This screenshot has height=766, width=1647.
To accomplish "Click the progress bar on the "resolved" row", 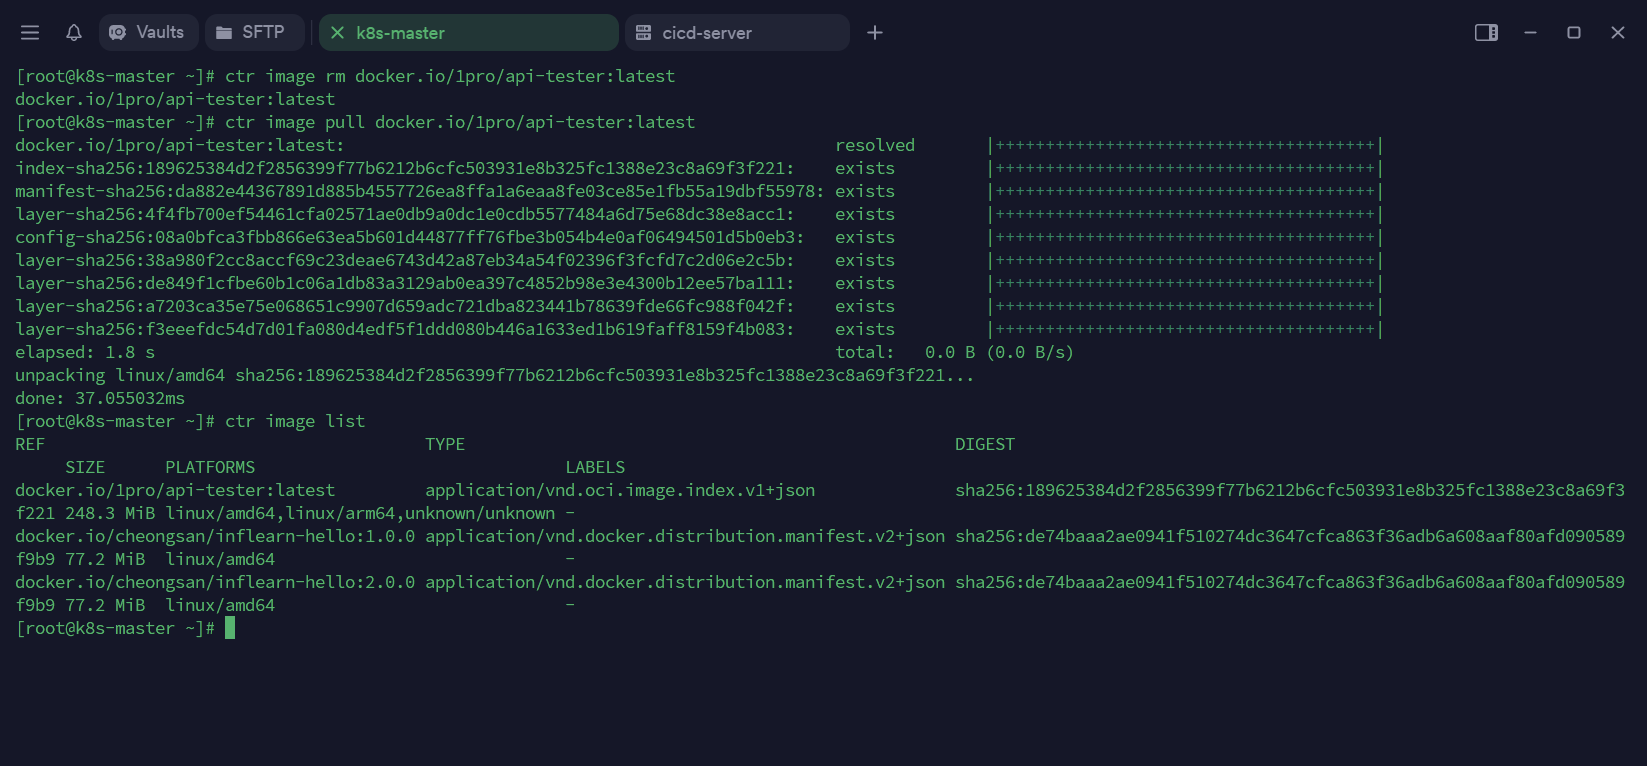I will tap(1185, 146).
